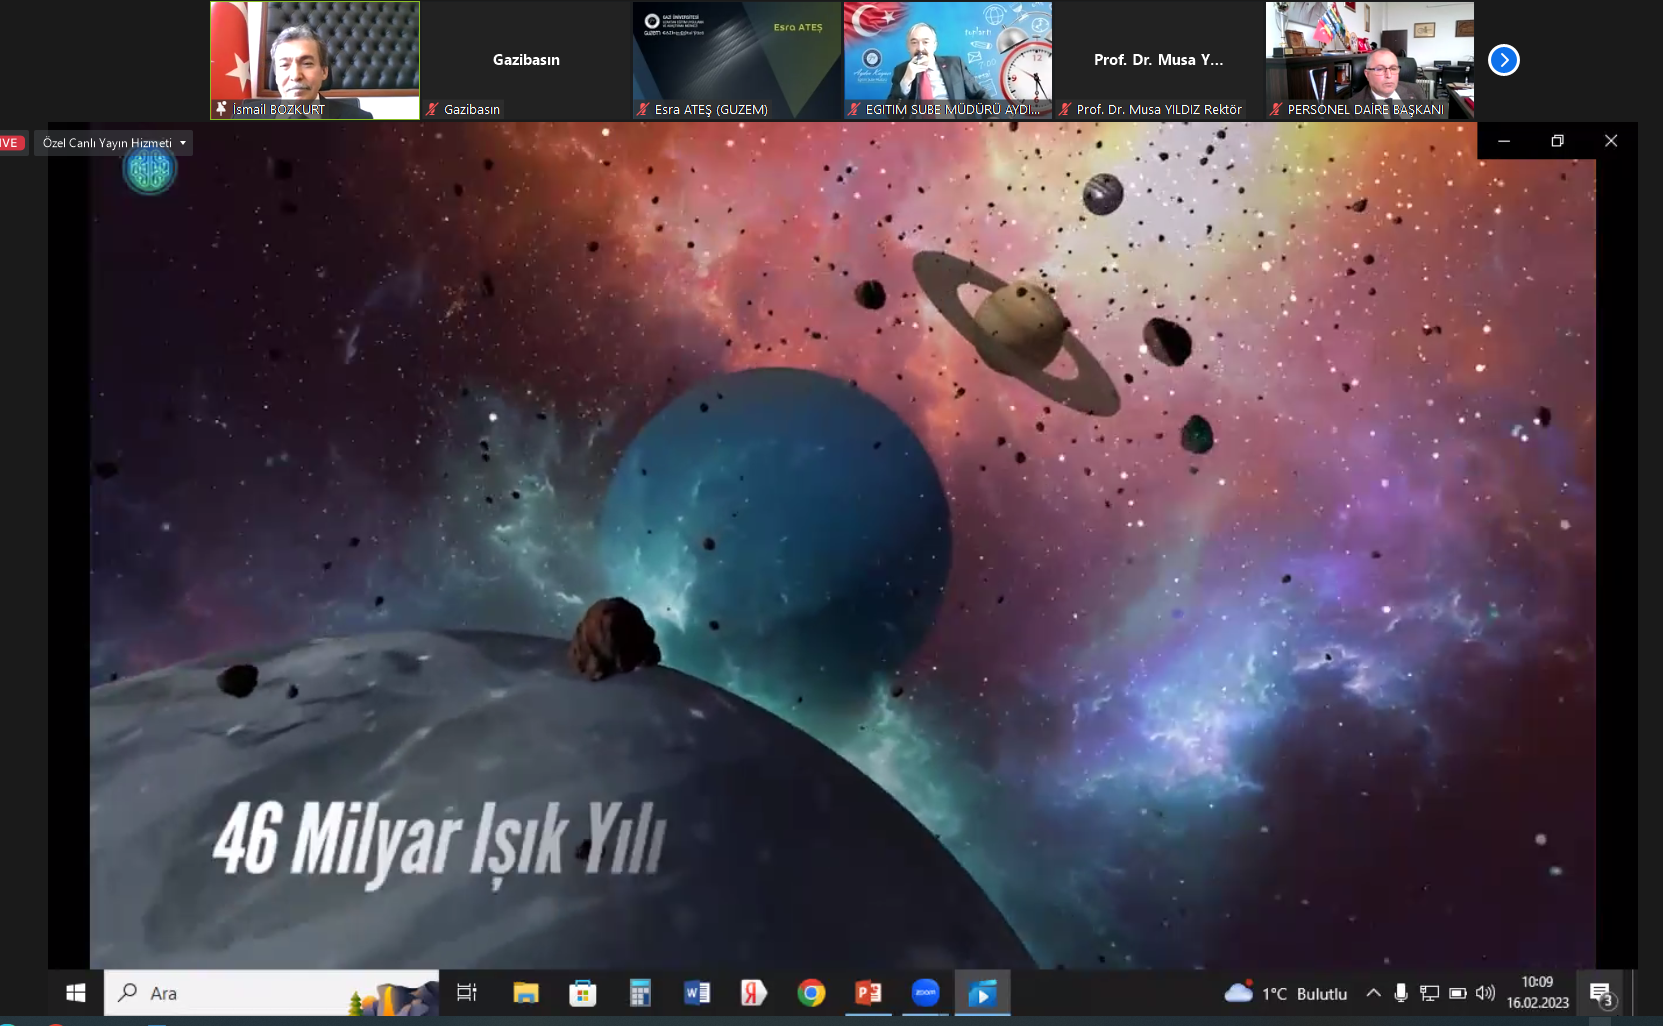Open Microsoft Store from taskbar
This screenshot has height=1026, width=1663.
pos(582,993)
